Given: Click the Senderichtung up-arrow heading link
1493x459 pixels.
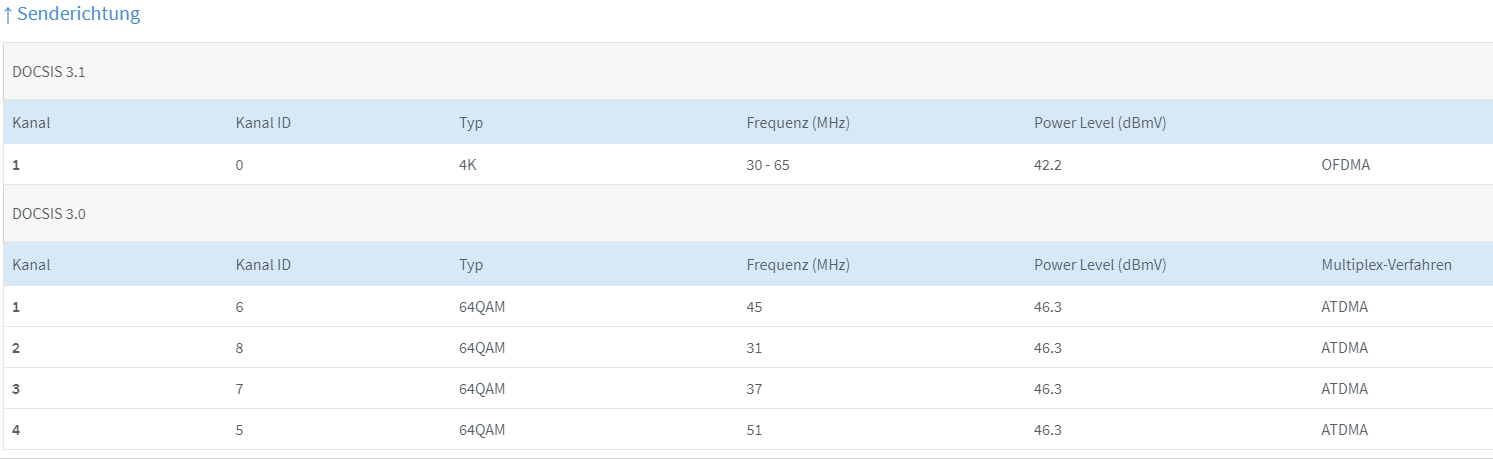Looking at the screenshot, I should pyautogui.click(x=71, y=14).
